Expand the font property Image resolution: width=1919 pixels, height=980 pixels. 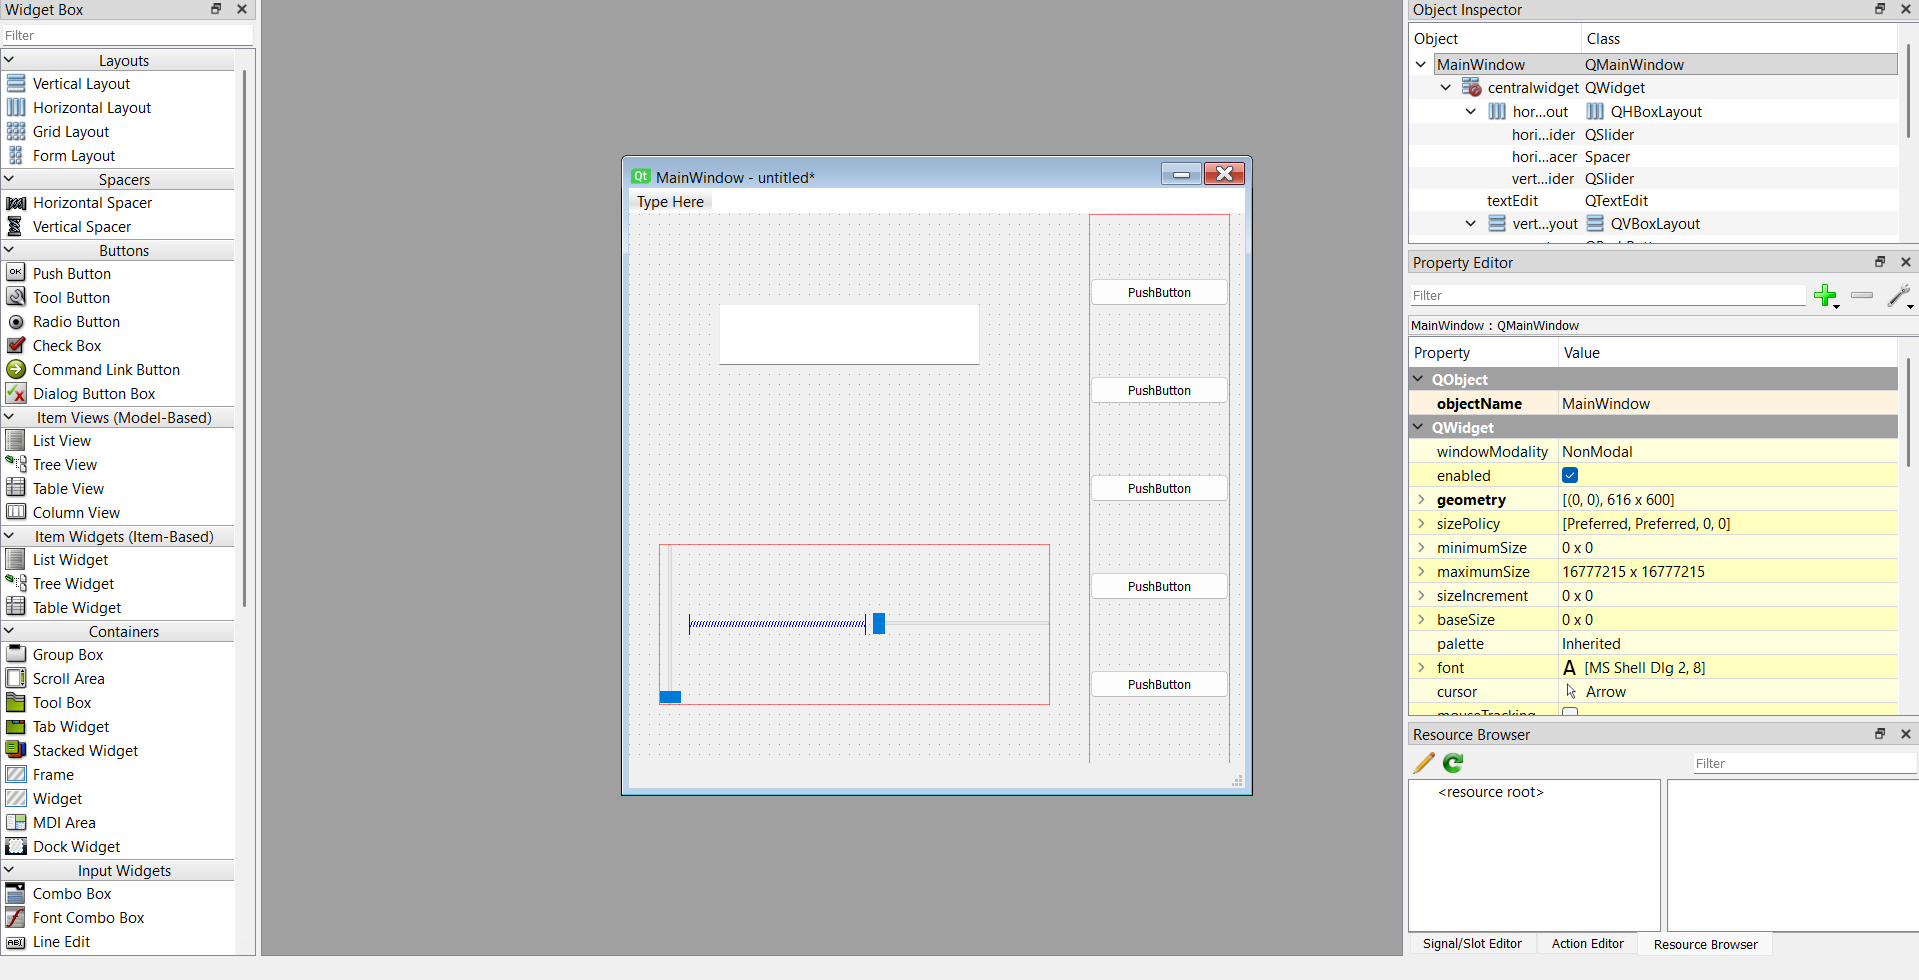[1421, 667]
